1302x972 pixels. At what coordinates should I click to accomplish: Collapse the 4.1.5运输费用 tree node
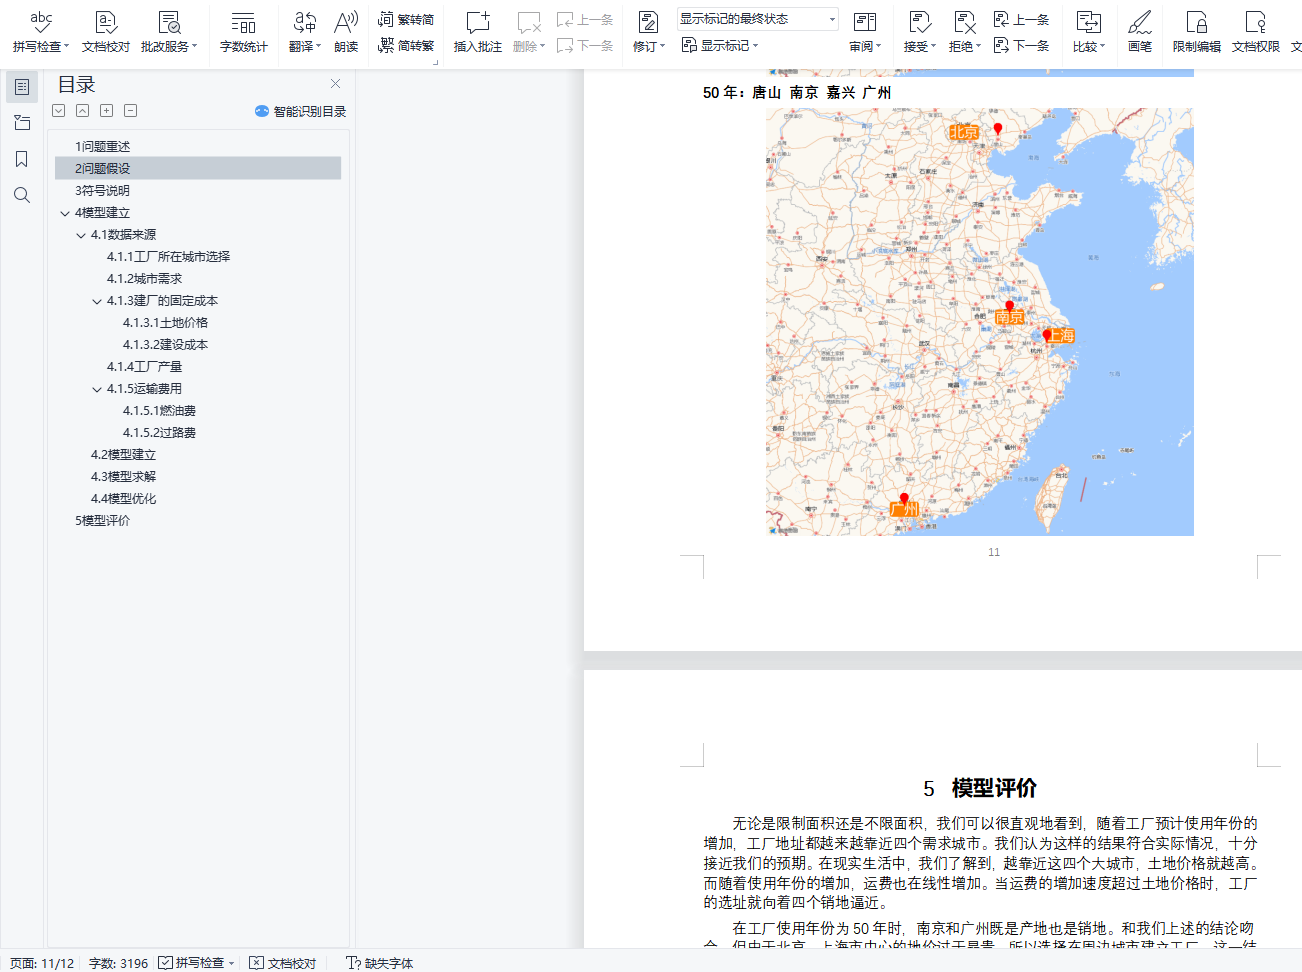point(97,389)
